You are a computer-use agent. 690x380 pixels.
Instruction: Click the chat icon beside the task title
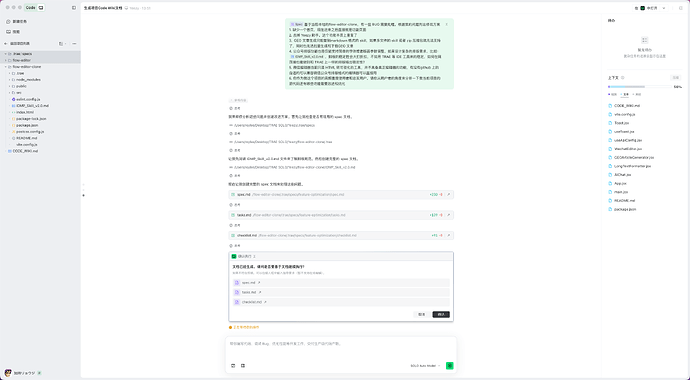[x=126, y=8]
